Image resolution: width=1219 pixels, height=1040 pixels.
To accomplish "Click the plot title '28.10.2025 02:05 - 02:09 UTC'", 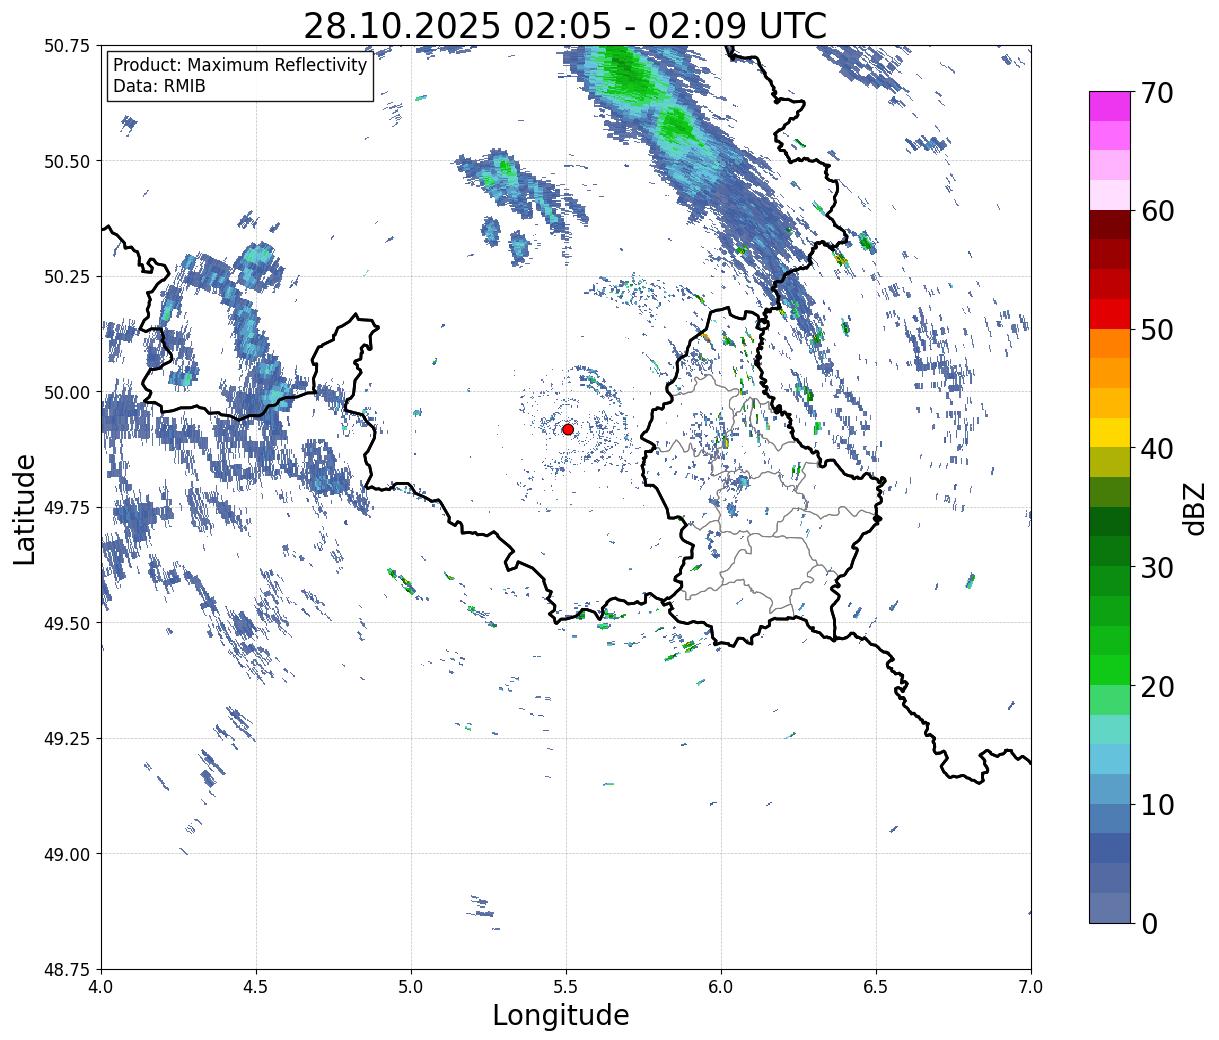I will coord(565,25).
